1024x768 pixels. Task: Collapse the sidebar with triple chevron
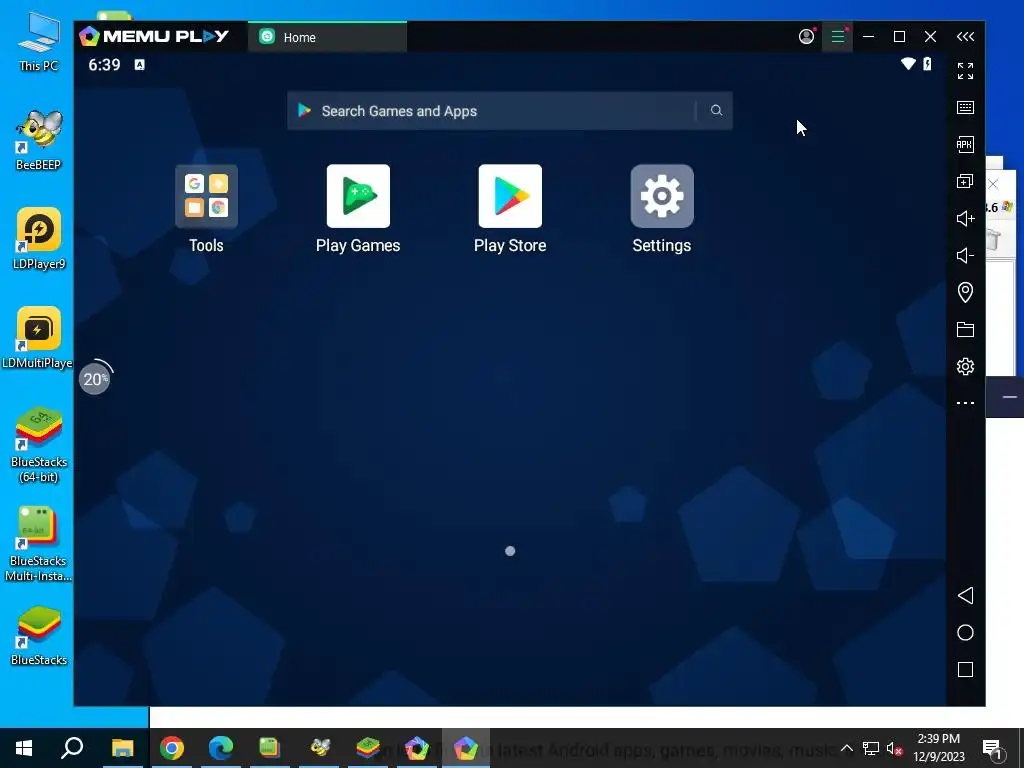965,37
